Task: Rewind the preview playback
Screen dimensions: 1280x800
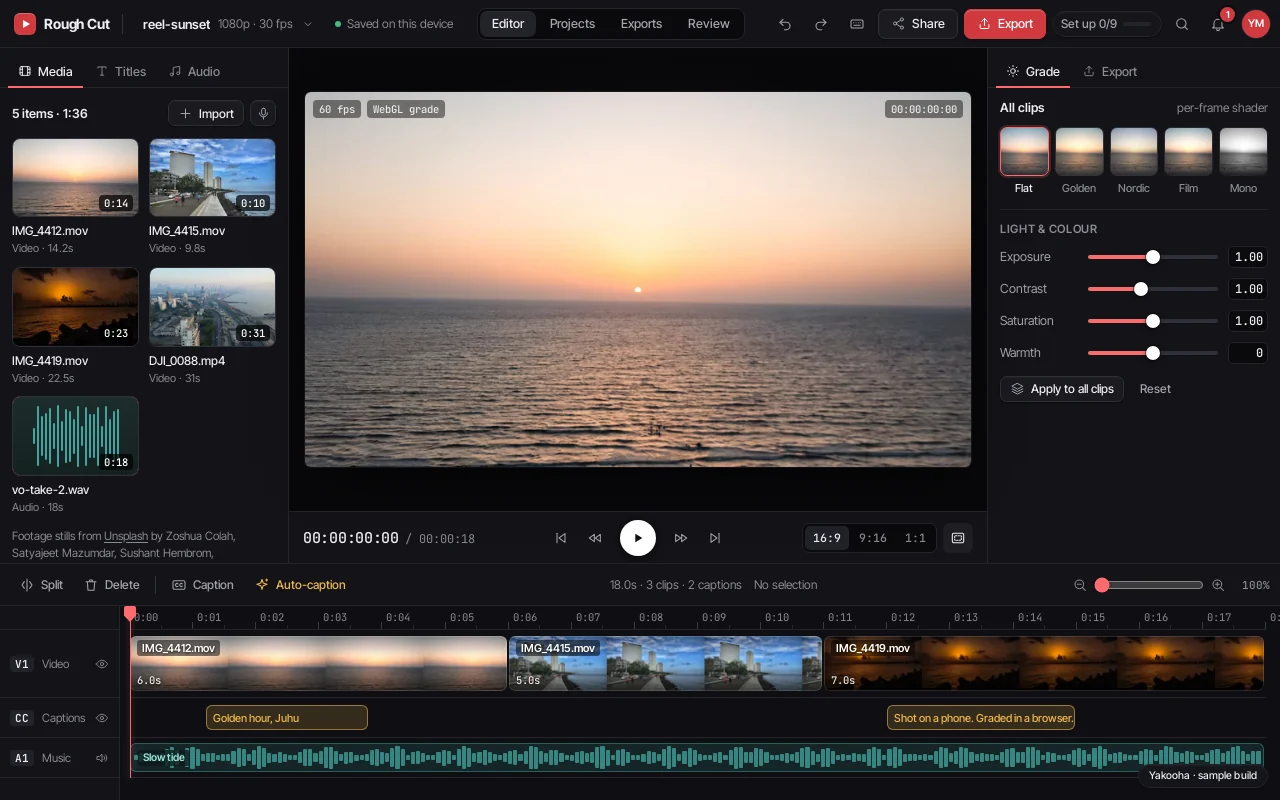Action: pyautogui.click(x=595, y=538)
